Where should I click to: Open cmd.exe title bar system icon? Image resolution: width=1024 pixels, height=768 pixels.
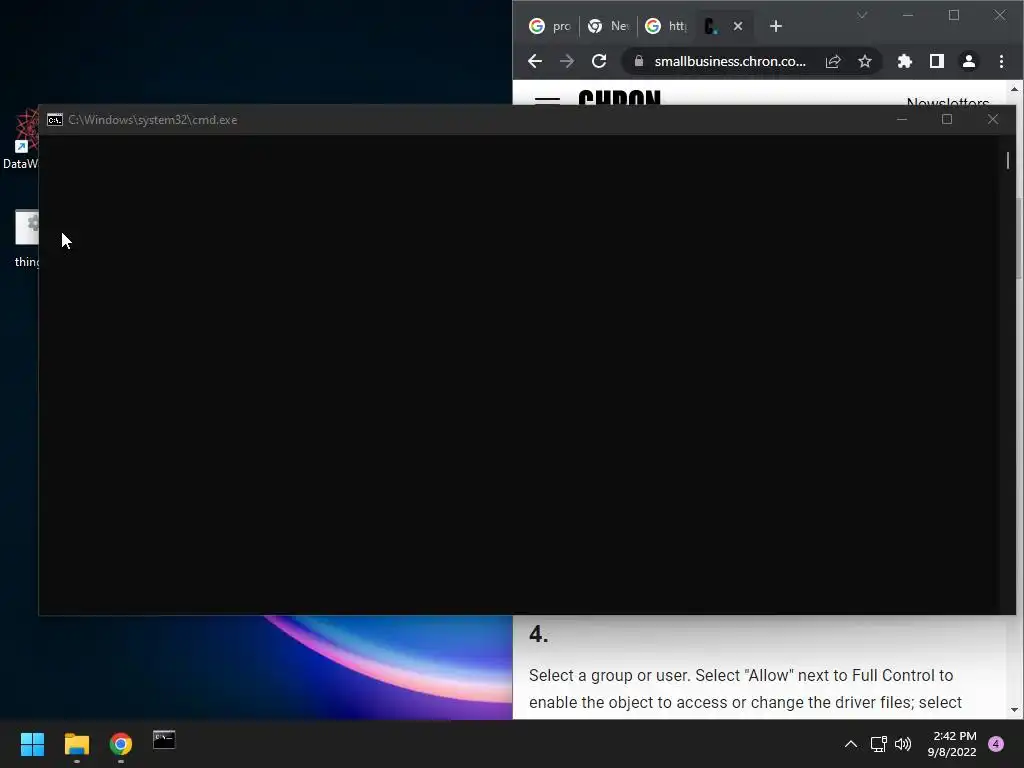click(x=55, y=120)
